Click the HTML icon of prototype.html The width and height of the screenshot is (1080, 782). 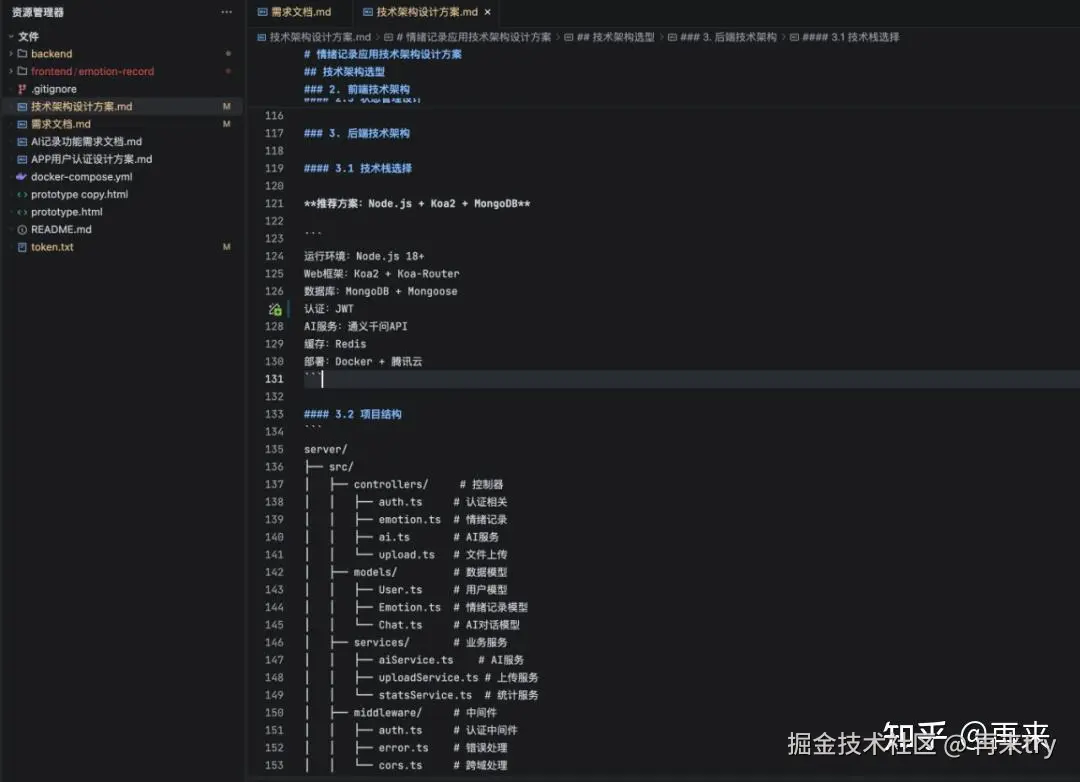pos(22,212)
